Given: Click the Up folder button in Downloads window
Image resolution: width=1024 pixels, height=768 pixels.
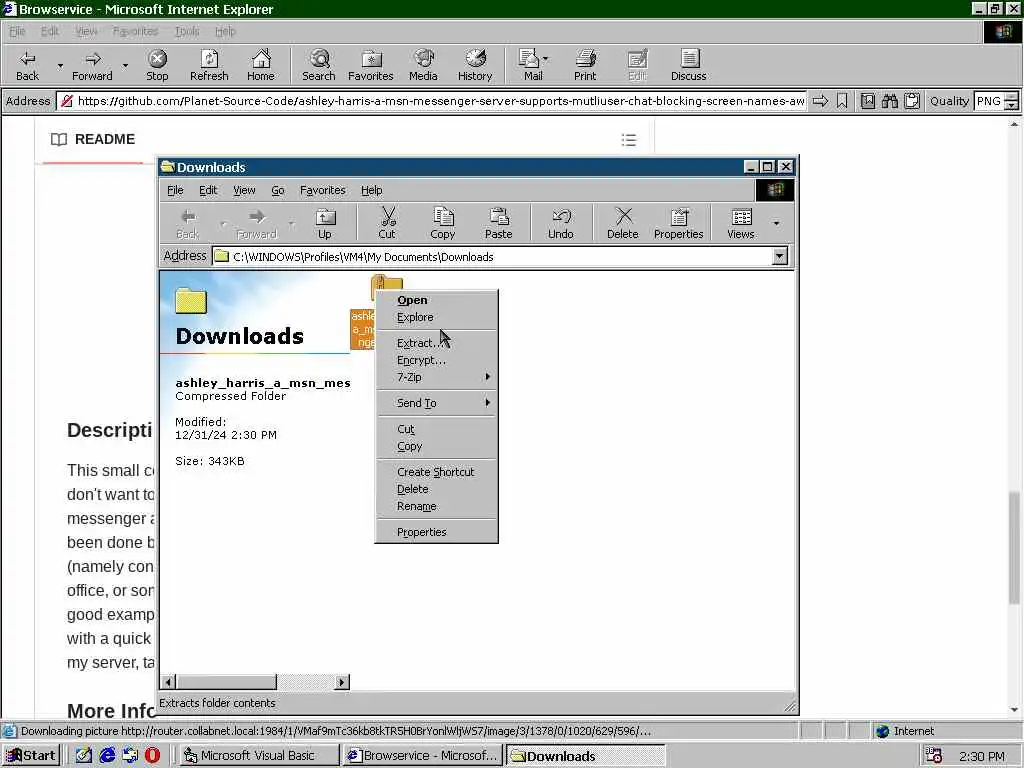Looking at the screenshot, I should click(x=325, y=223).
